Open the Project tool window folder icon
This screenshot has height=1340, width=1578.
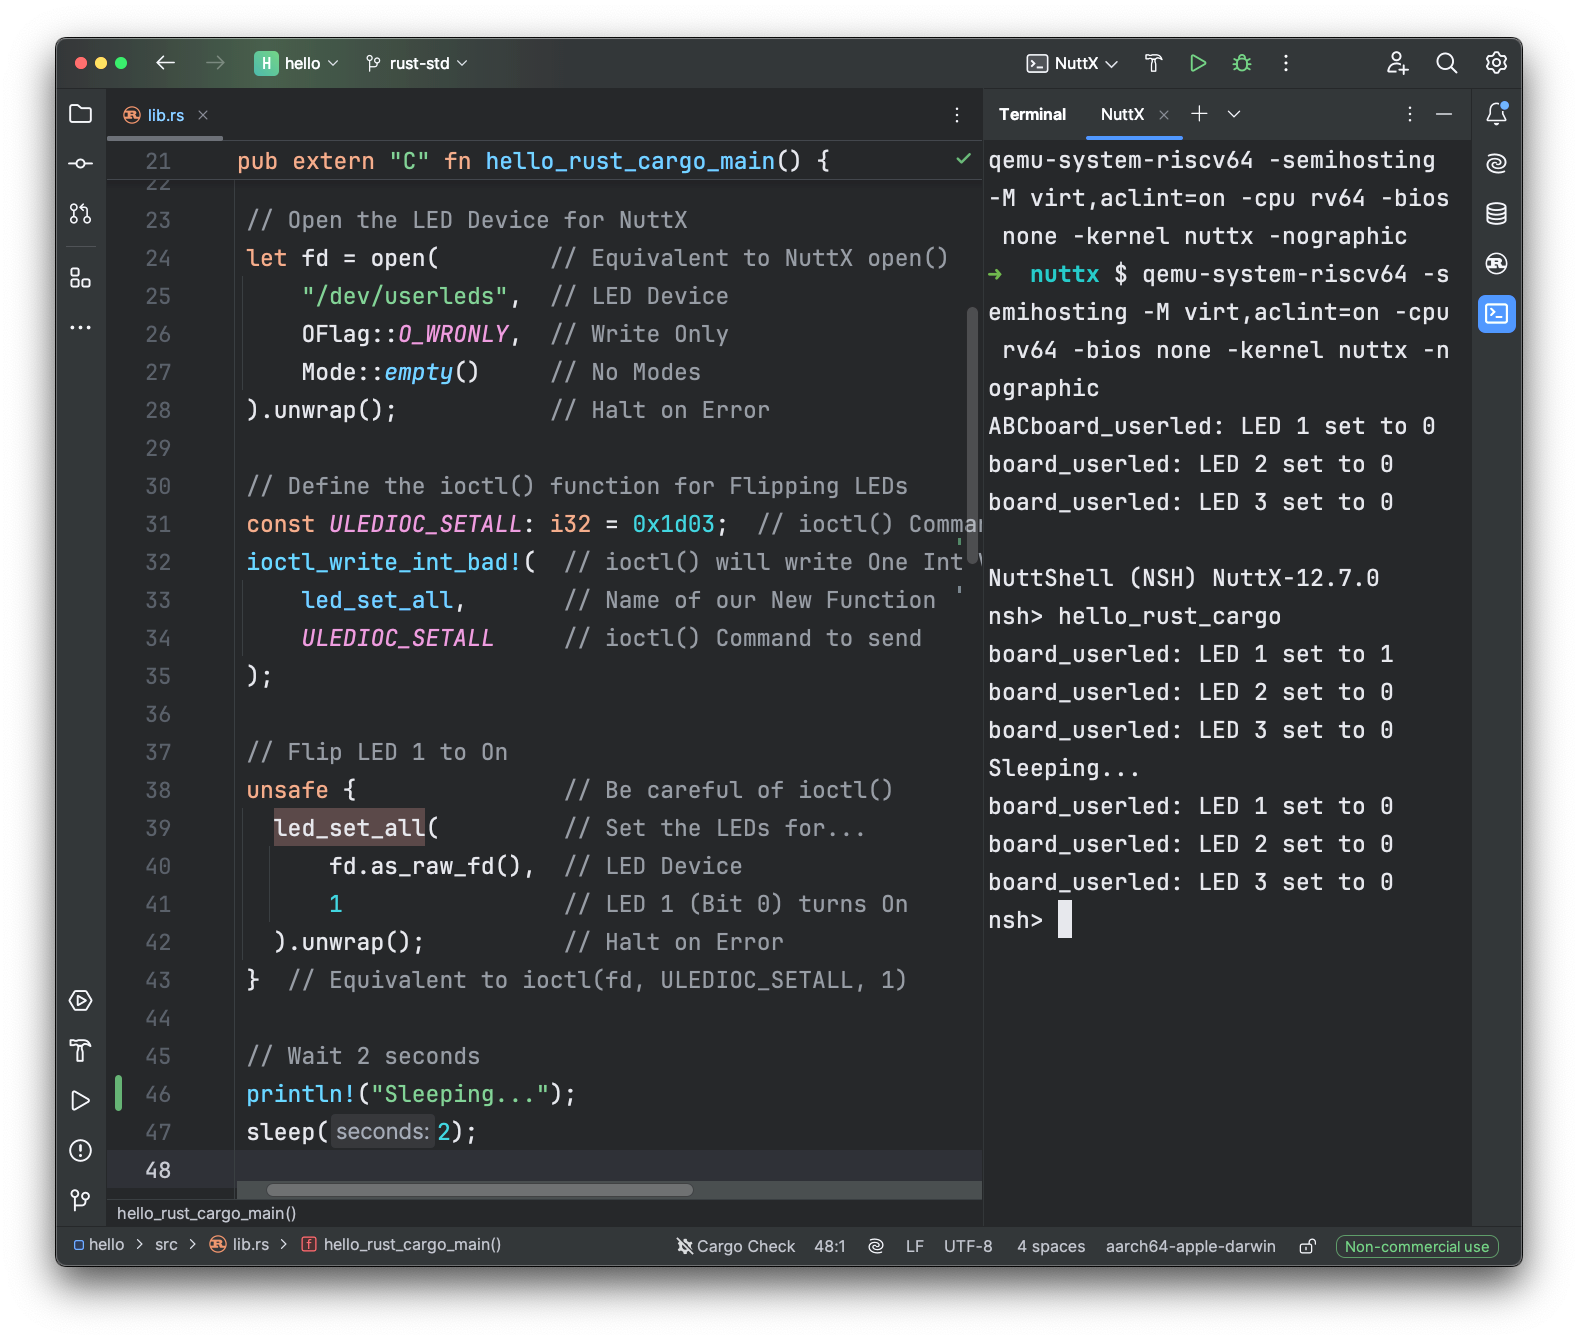pos(81,114)
